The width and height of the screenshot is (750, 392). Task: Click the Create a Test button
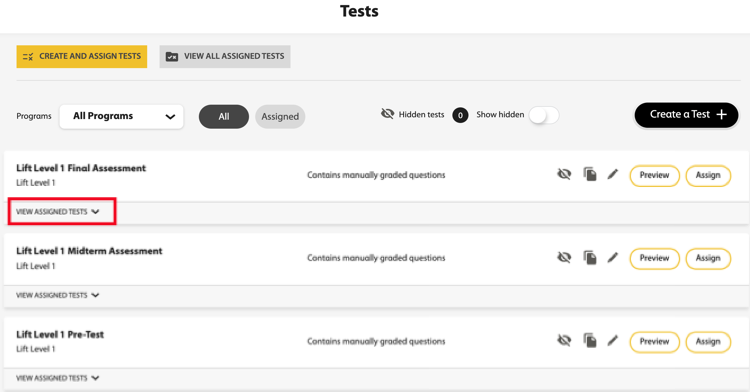point(686,115)
